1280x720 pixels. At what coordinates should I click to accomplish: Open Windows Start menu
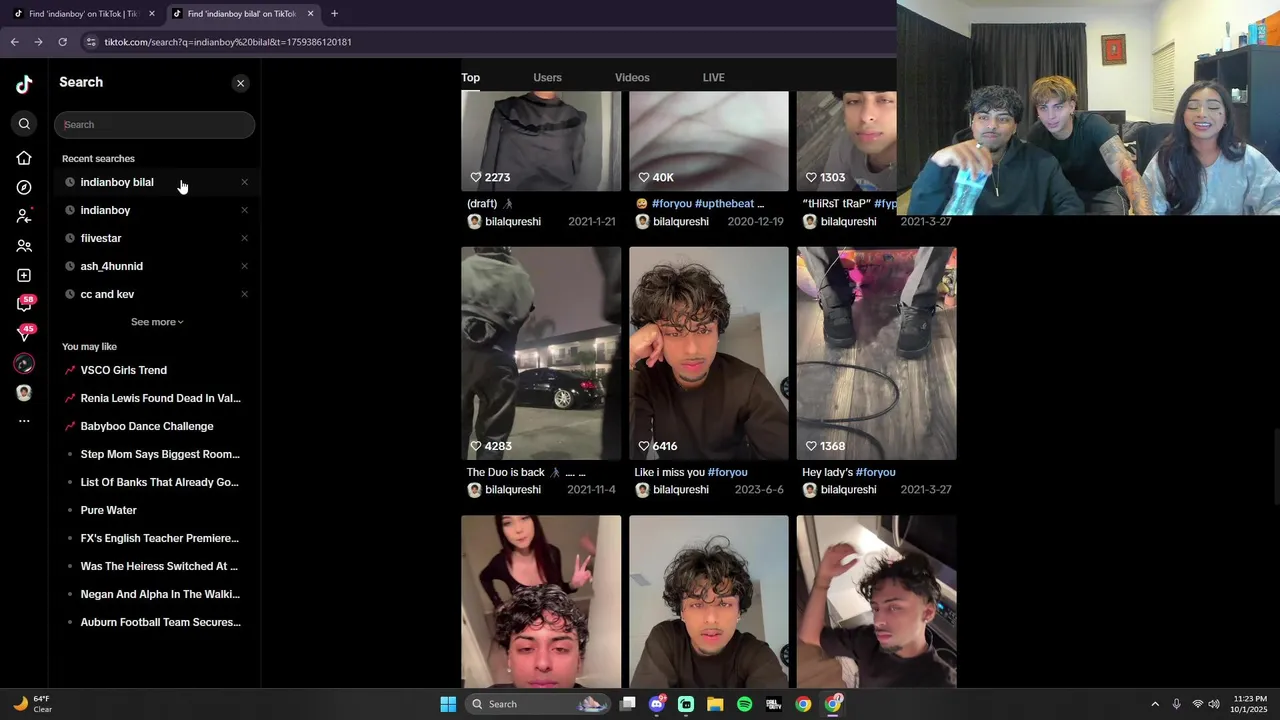pyautogui.click(x=448, y=704)
